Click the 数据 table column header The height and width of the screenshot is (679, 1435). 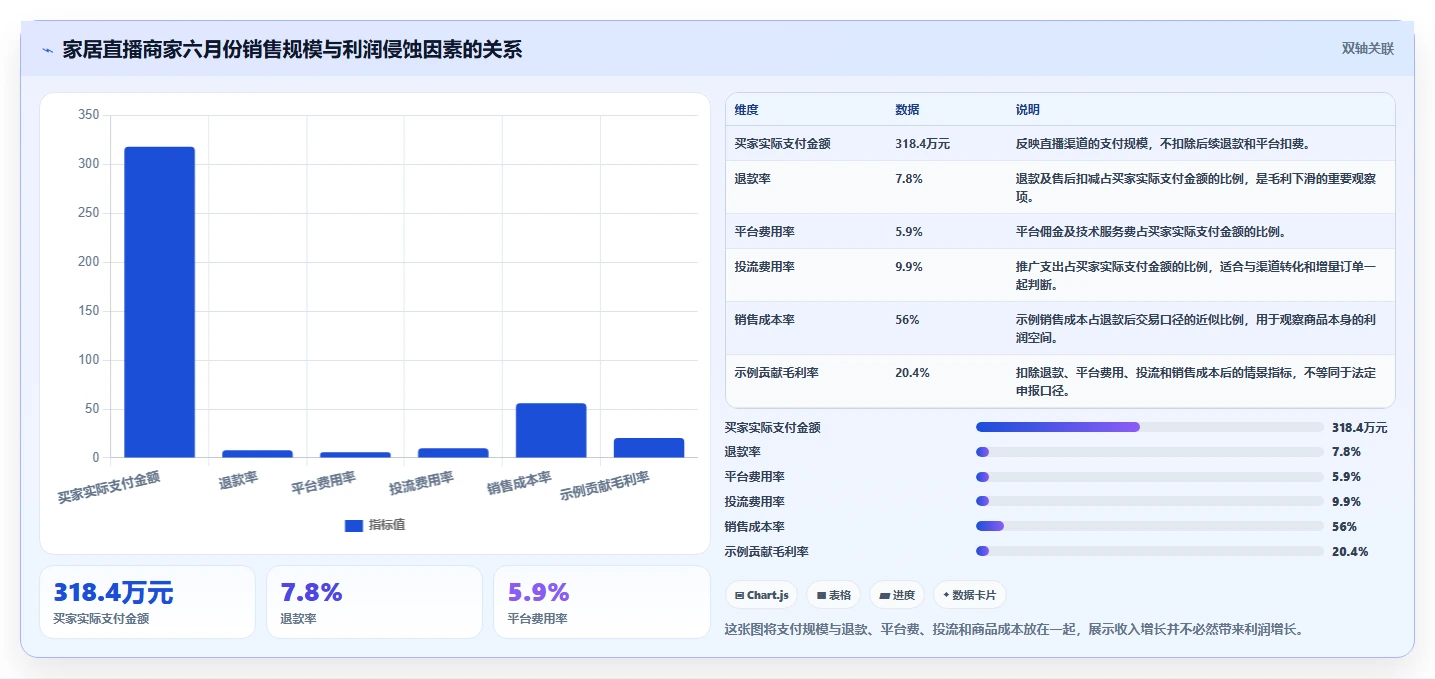point(907,110)
